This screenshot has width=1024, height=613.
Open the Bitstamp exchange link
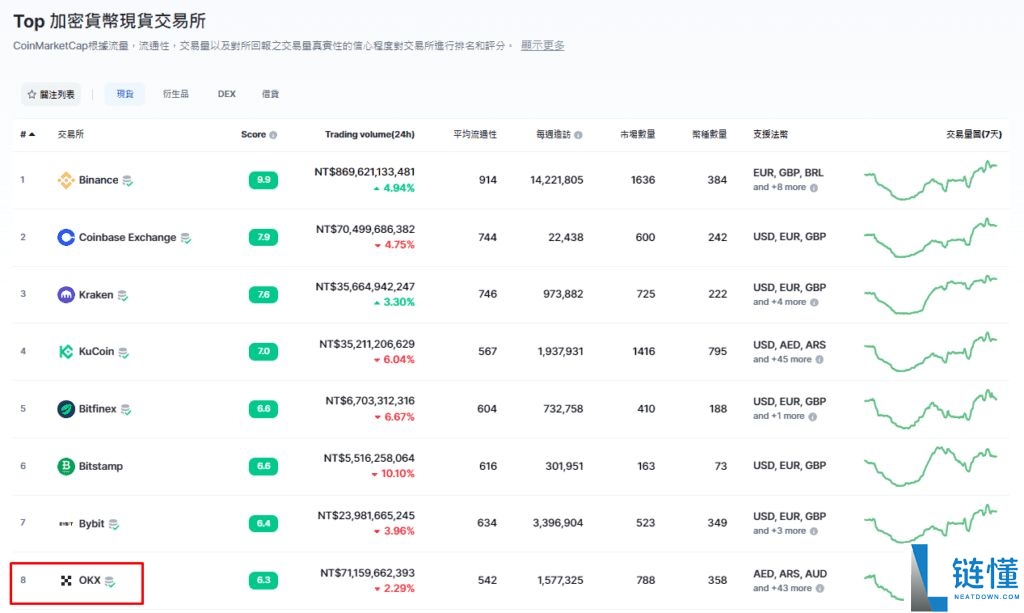tap(101, 466)
